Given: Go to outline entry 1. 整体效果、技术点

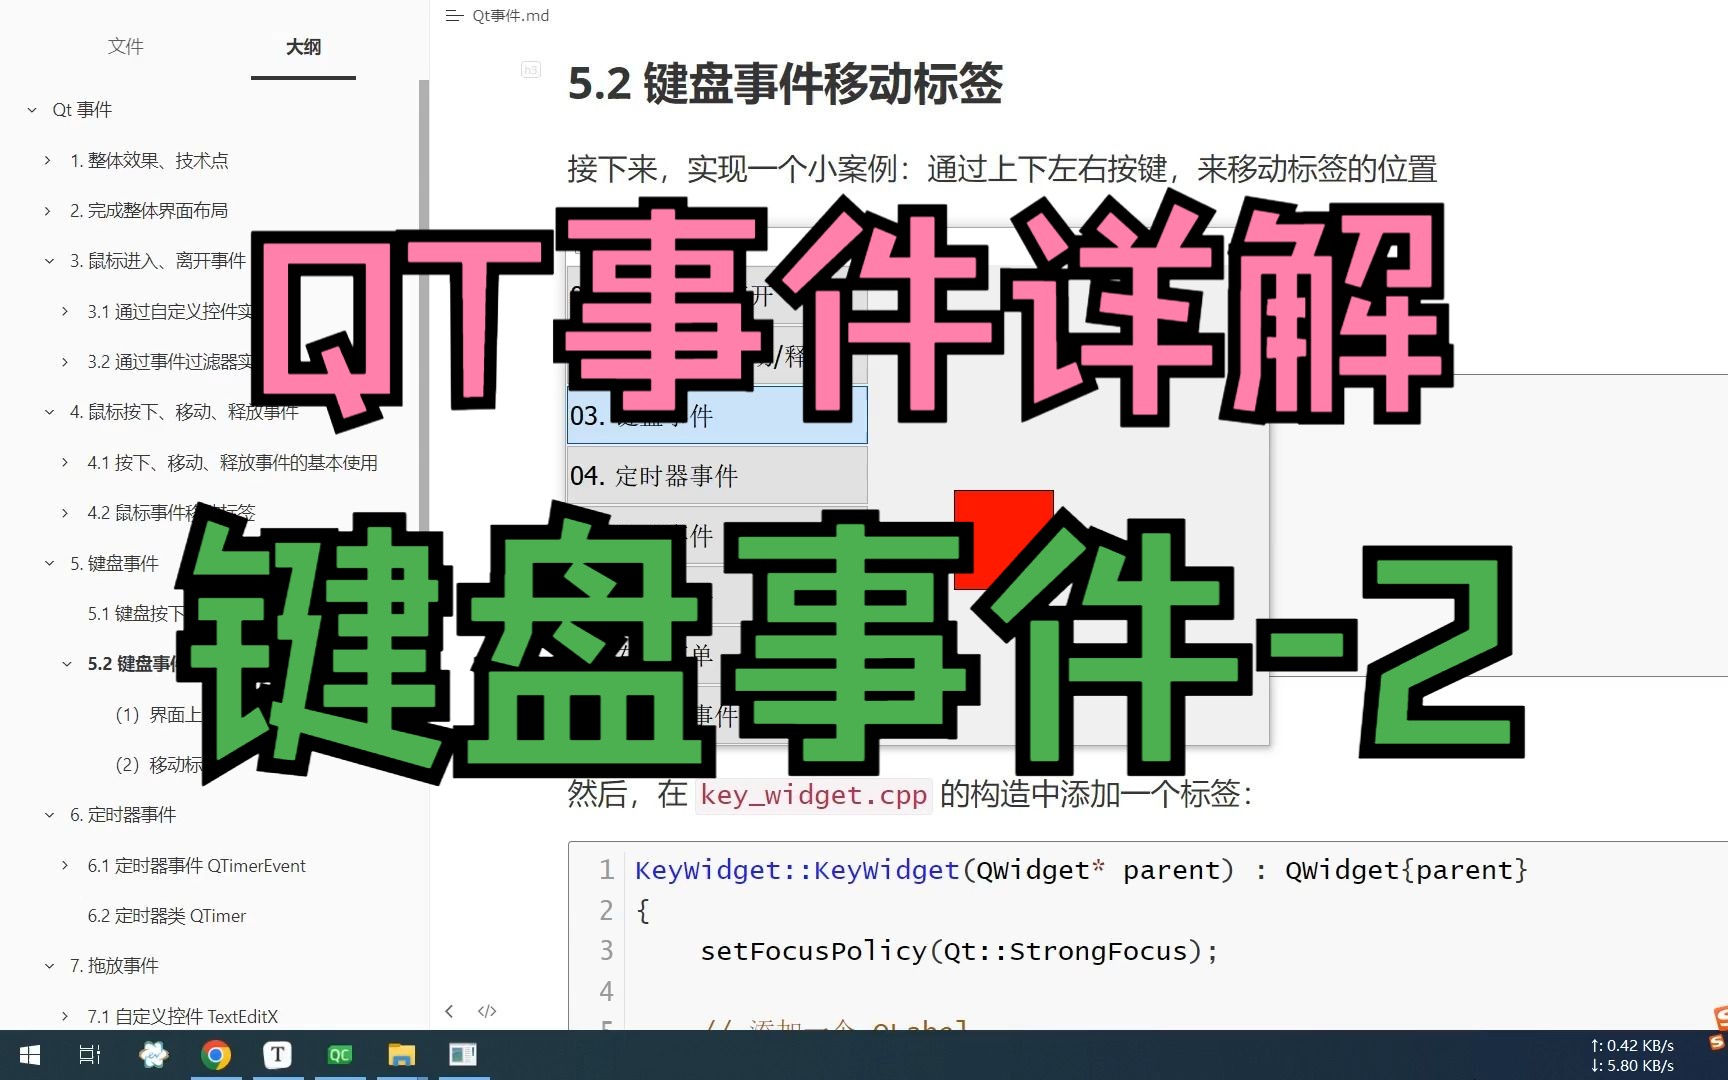Looking at the screenshot, I should point(149,160).
